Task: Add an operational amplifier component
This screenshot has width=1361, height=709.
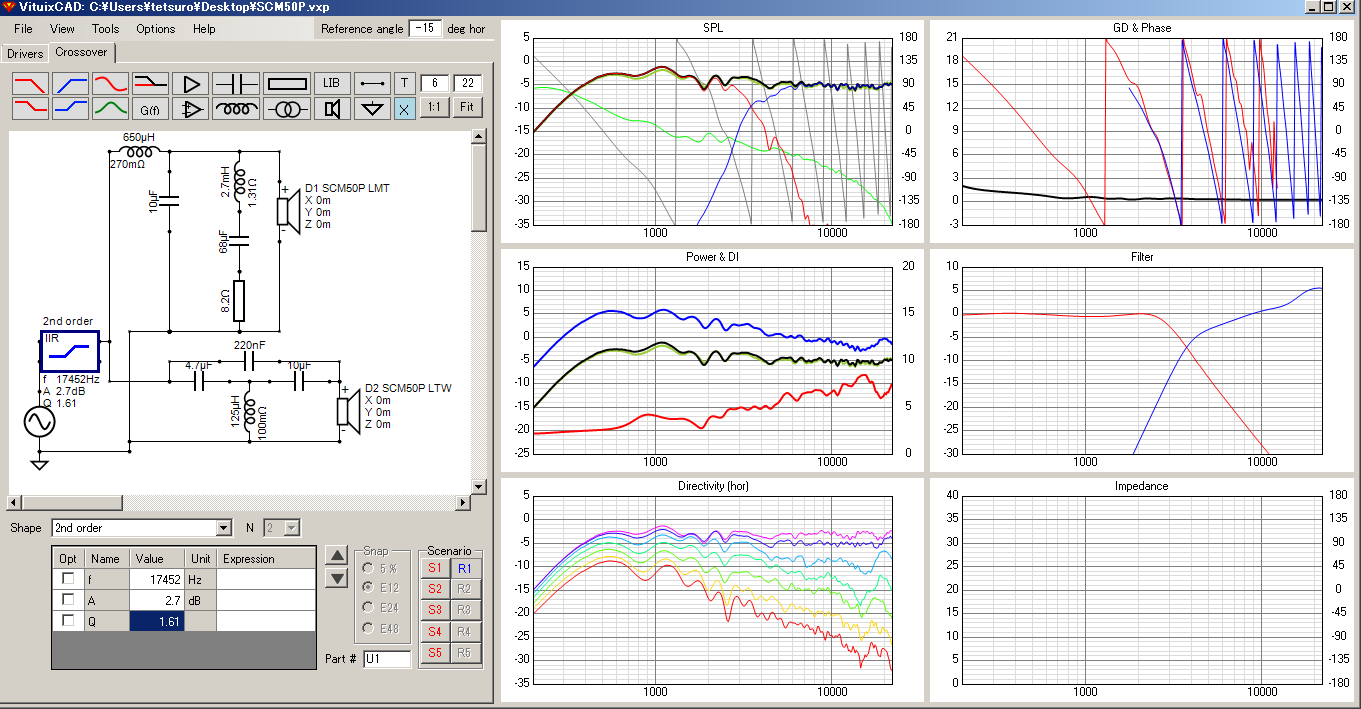Action: [190, 108]
